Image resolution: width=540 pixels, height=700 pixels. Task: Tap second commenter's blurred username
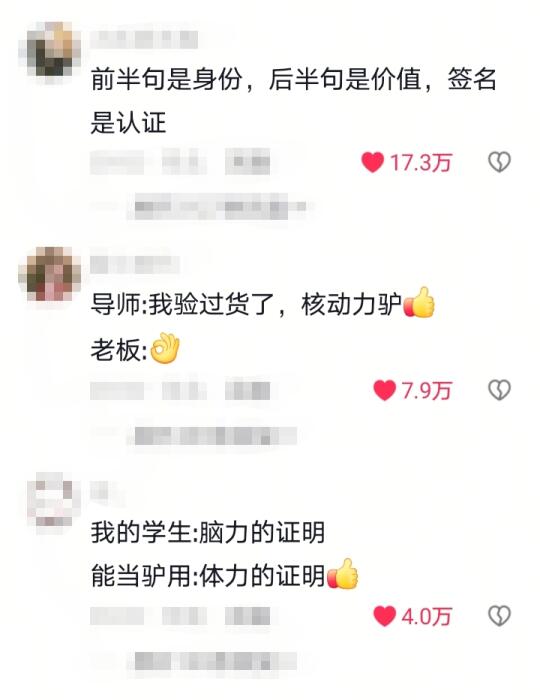134,264
